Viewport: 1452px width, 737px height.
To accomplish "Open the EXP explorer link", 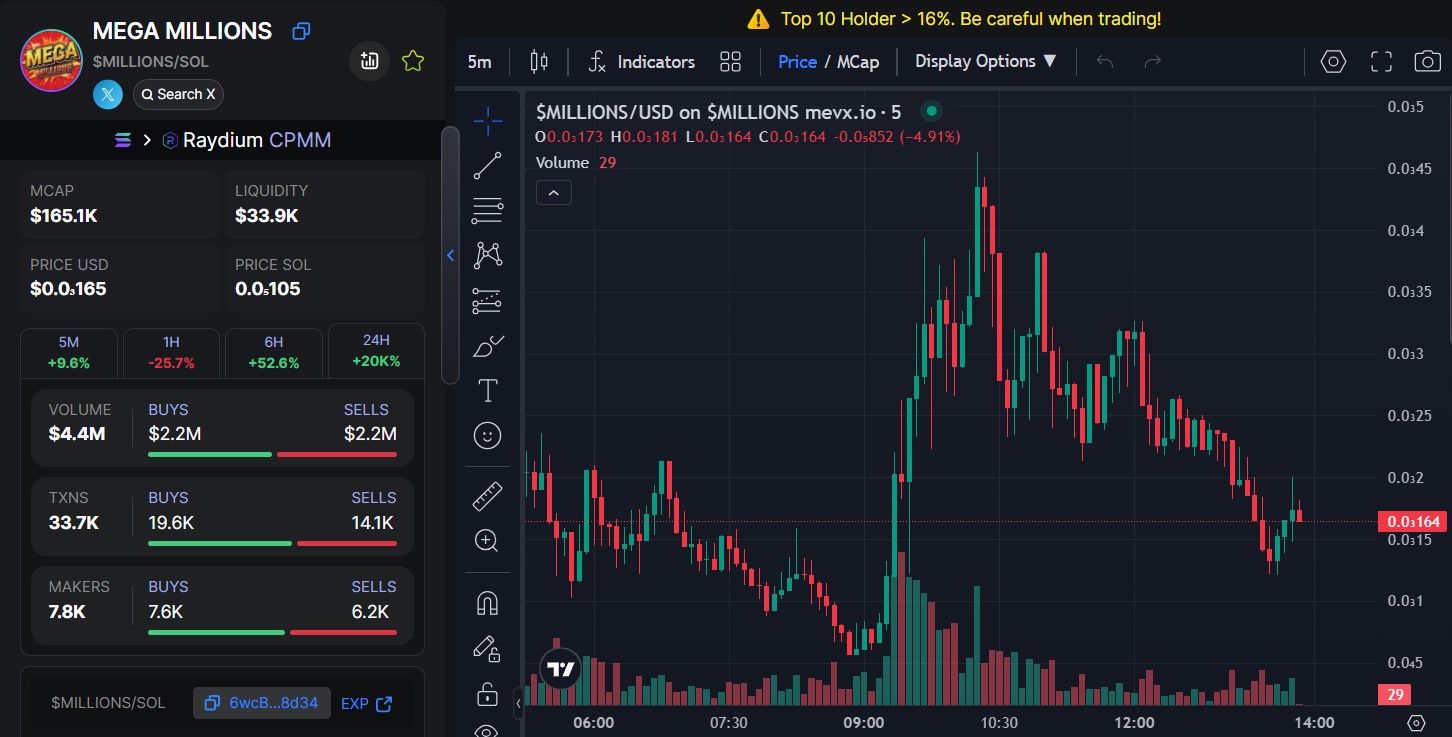I will point(366,703).
